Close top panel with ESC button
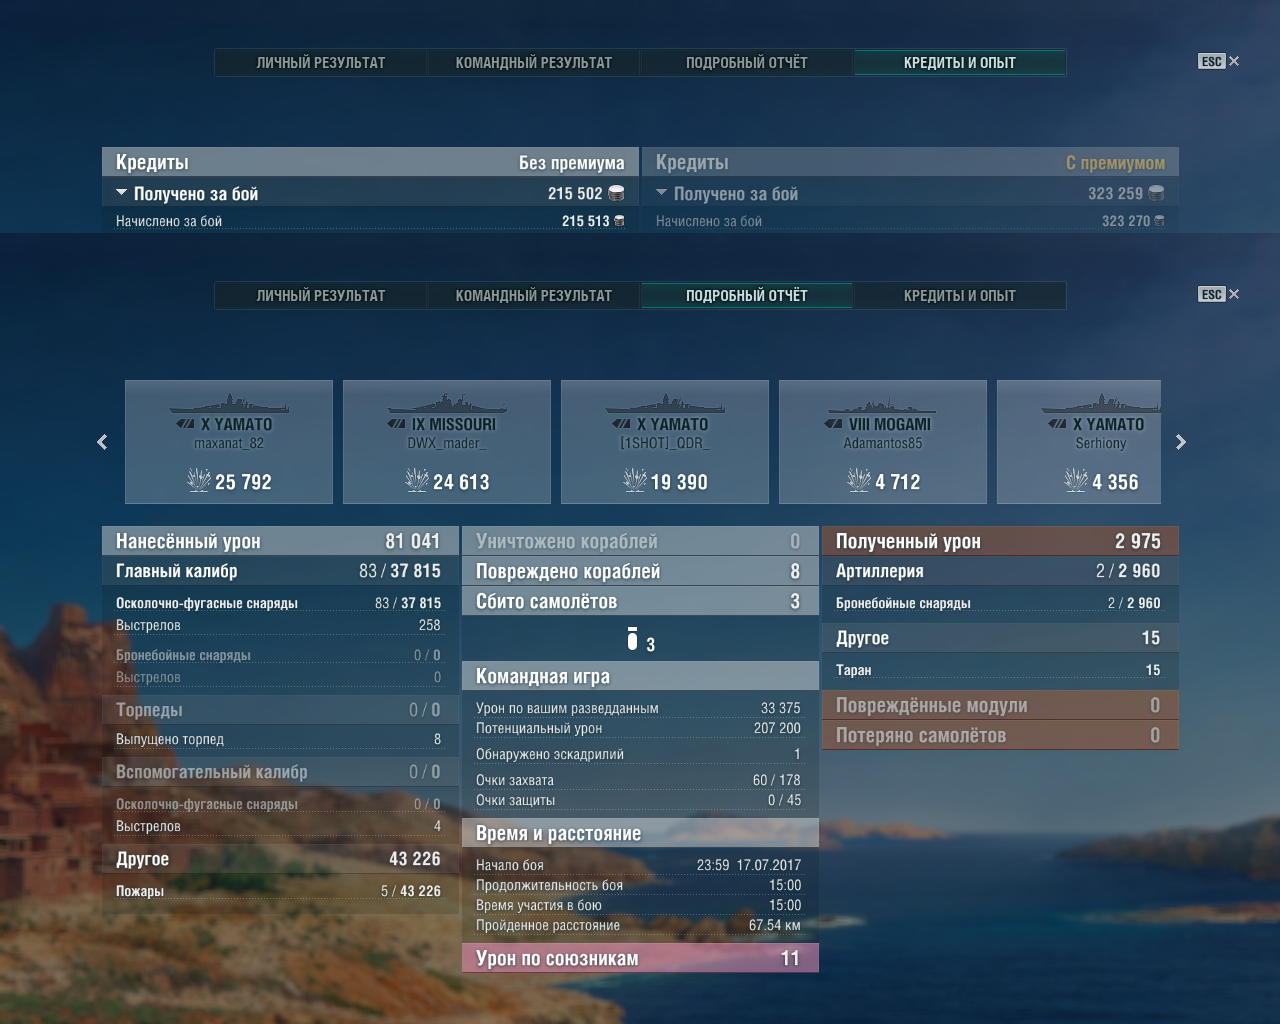 point(1219,61)
